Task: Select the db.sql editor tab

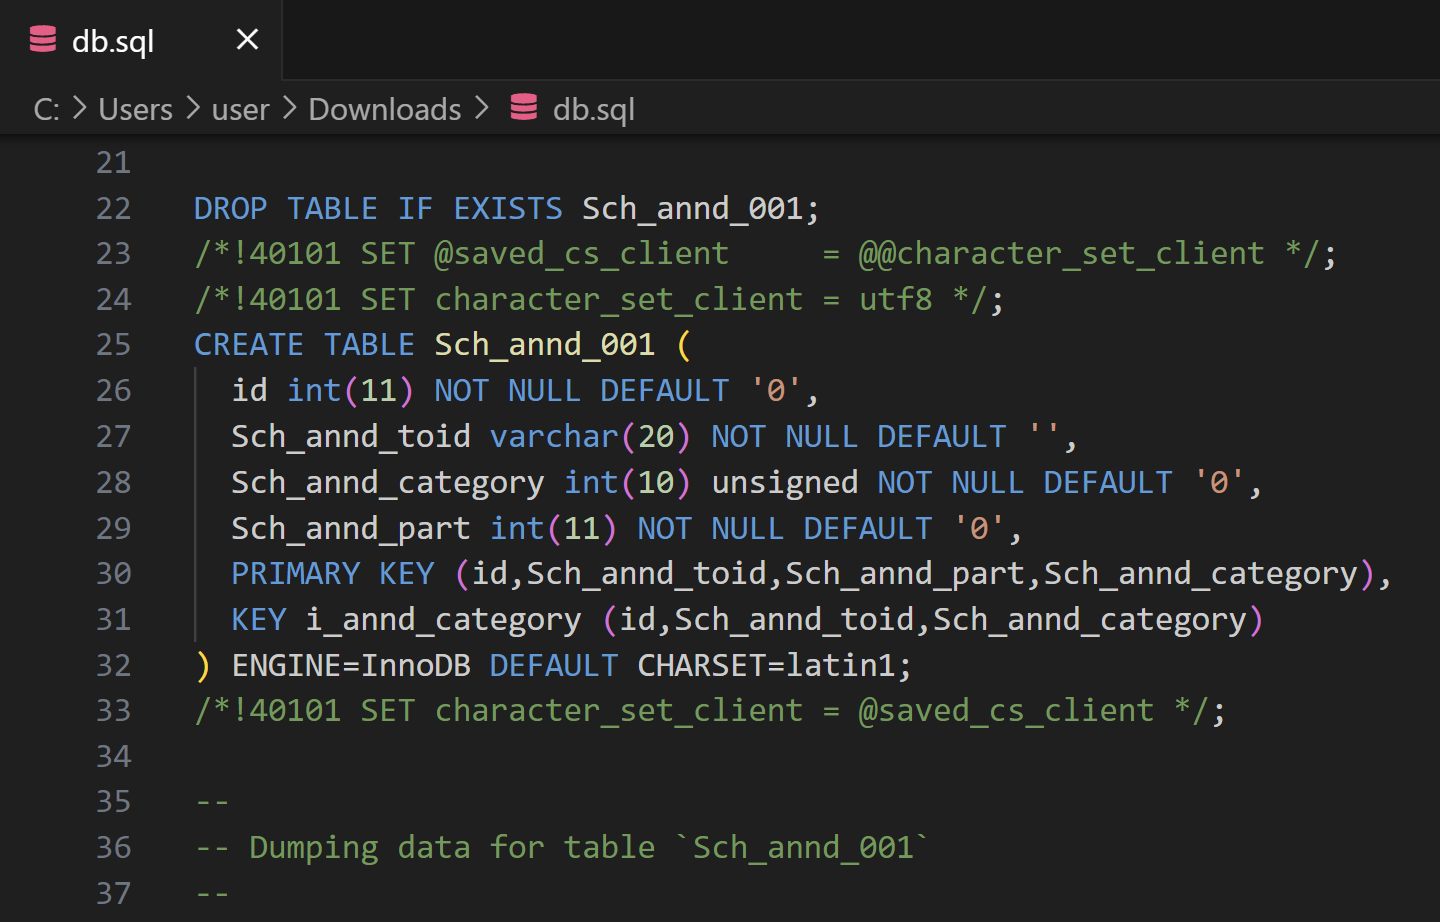Action: coord(141,40)
